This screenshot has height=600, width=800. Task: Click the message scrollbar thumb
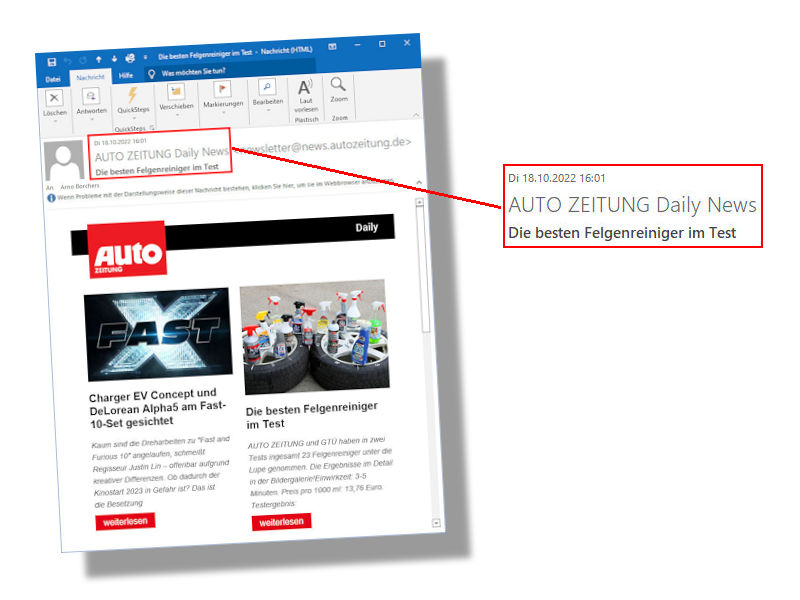pos(423,269)
